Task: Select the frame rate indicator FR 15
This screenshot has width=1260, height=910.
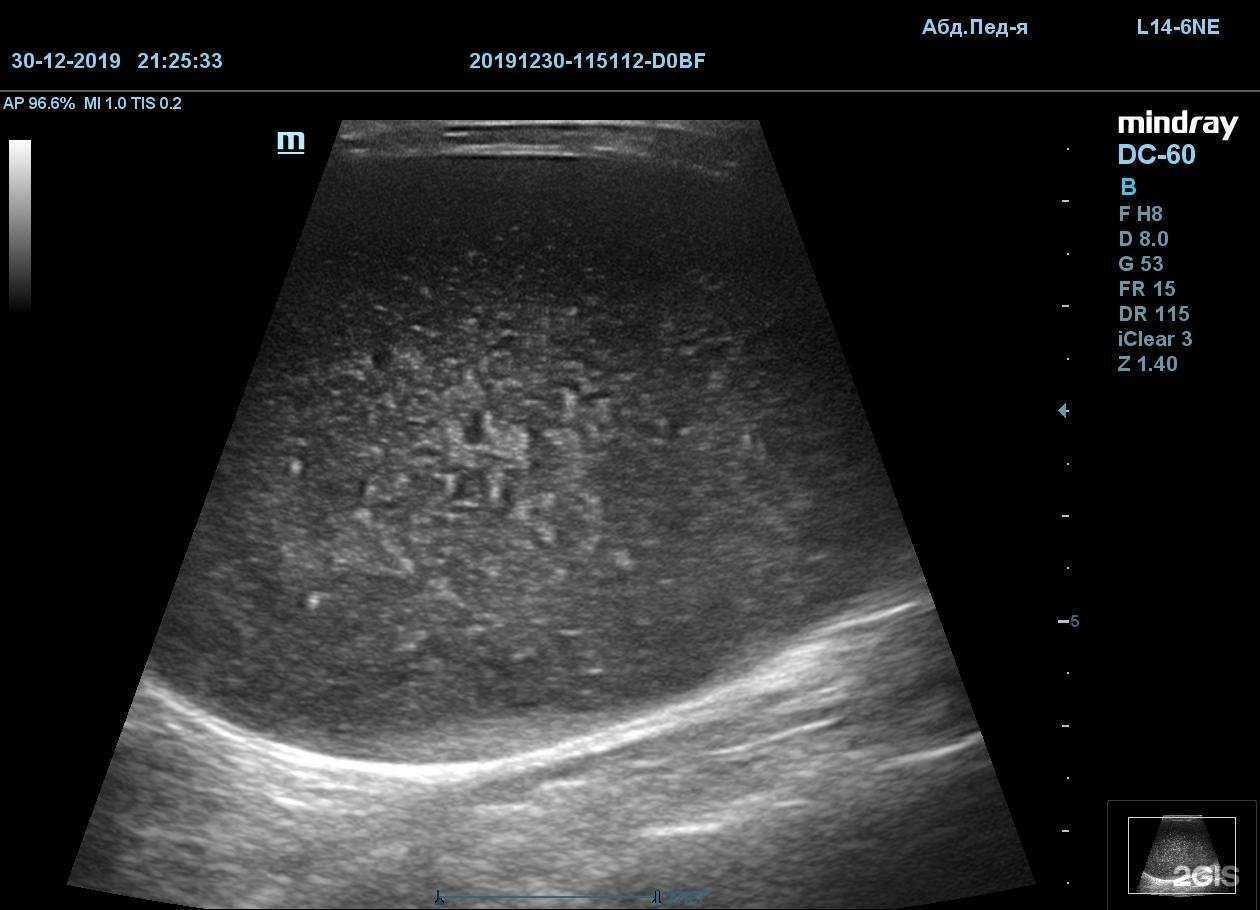Action: (x=1150, y=288)
